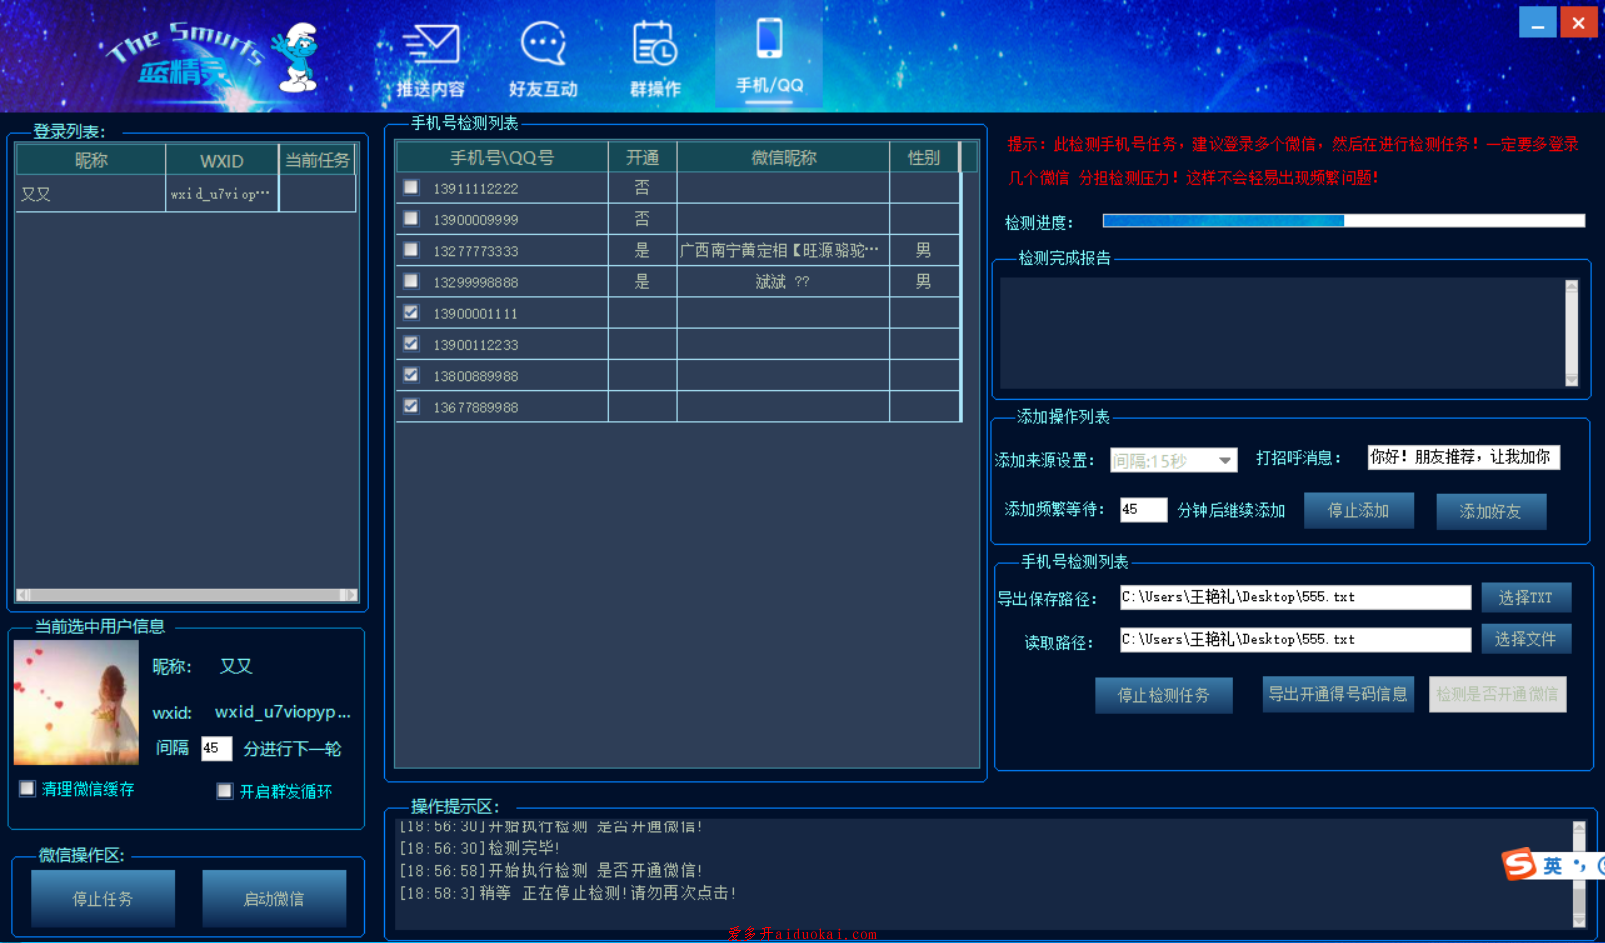Image resolution: width=1605 pixels, height=943 pixels.
Task: Open the 推送内容 envelope icon
Action: [x=431, y=46]
